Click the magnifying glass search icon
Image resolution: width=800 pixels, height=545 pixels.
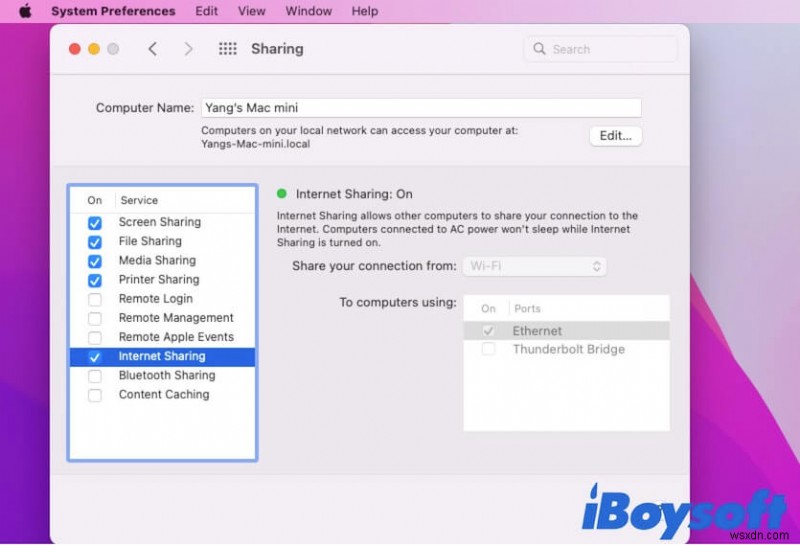540,49
